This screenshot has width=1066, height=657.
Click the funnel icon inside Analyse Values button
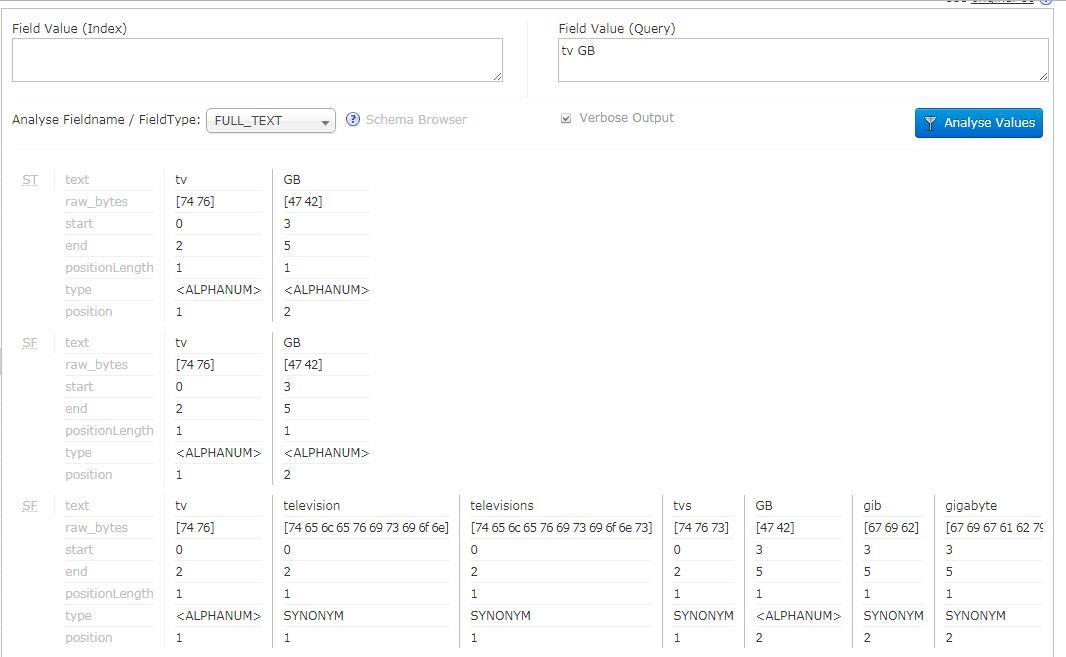coord(930,122)
